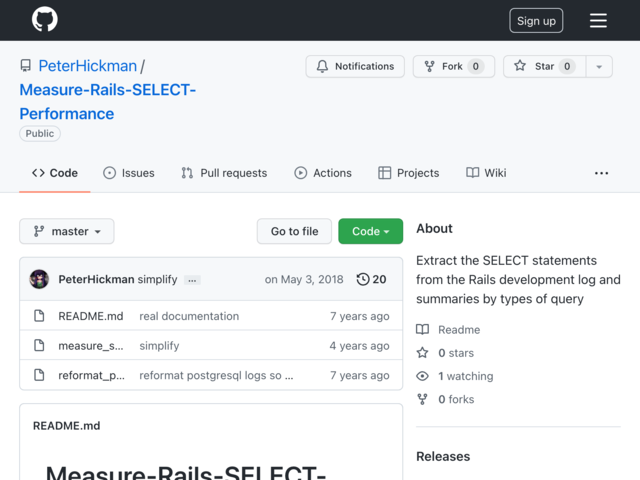
Task: Click '7 years ago' on README.md row
Action: [x=360, y=316]
